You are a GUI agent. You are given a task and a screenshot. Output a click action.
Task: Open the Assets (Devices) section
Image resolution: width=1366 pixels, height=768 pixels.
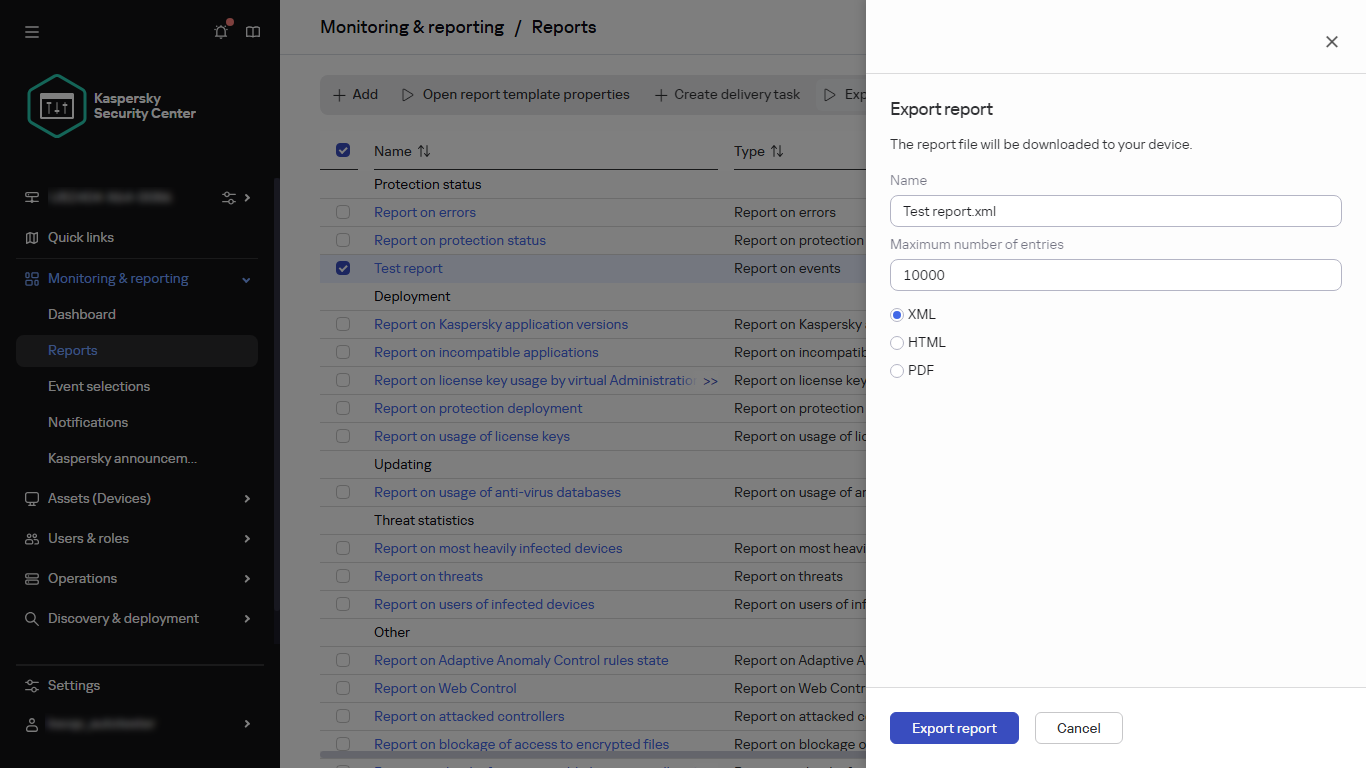coord(98,498)
